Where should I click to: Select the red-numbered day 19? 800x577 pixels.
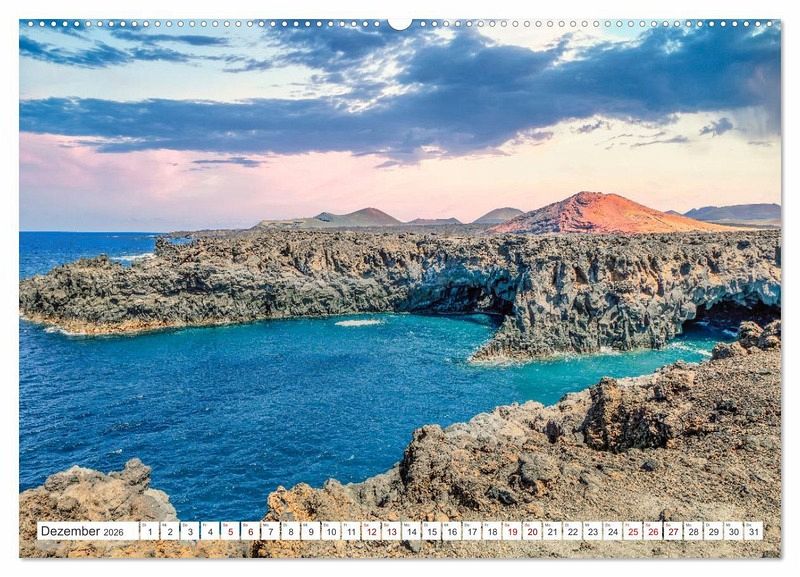(x=512, y=531)
